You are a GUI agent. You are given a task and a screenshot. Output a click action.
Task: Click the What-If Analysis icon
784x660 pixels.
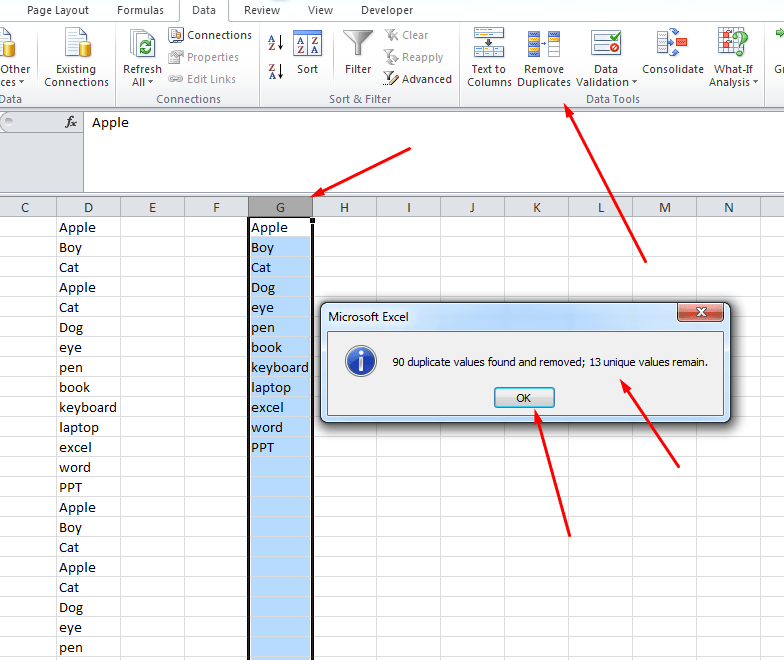click(732, 42)
